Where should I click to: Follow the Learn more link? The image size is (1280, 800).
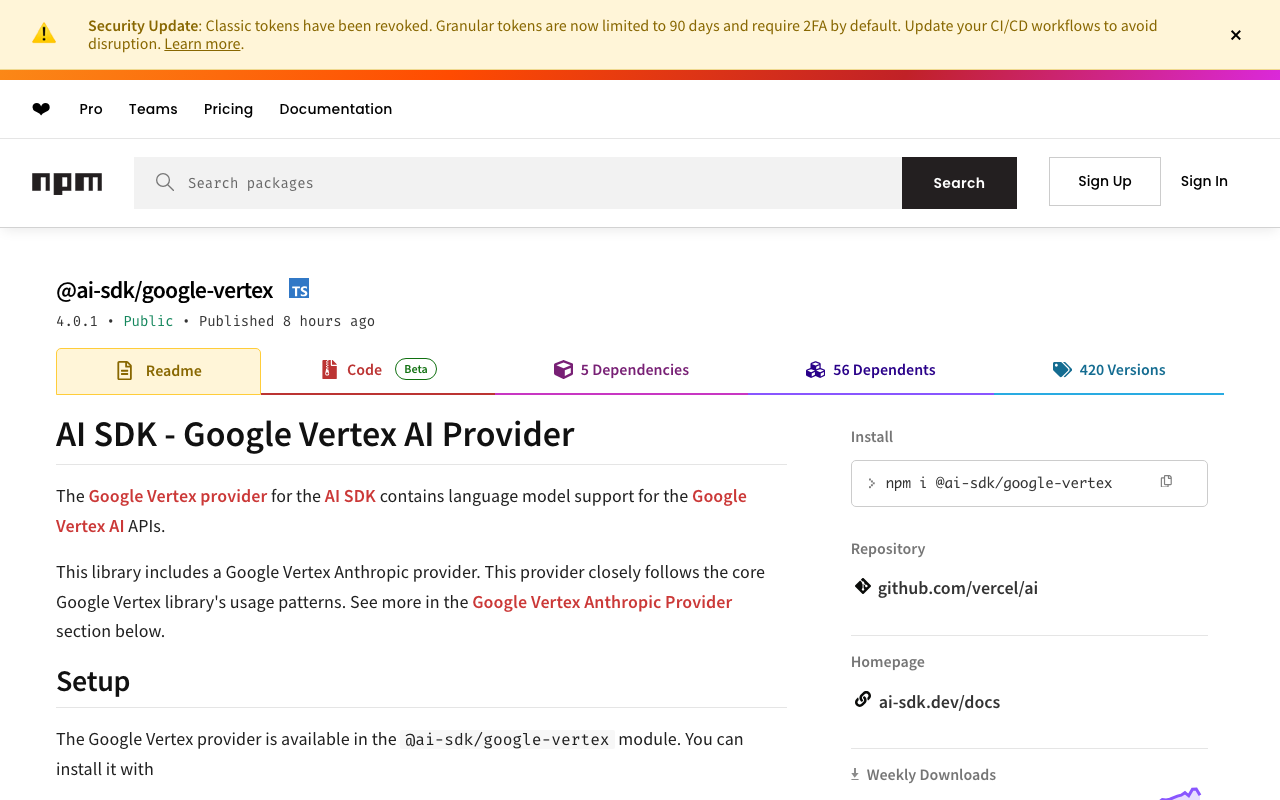tap(202, 44)
